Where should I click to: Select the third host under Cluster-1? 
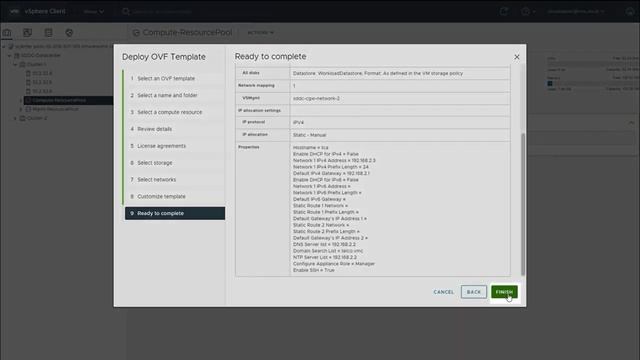click(x=42, y=91)
